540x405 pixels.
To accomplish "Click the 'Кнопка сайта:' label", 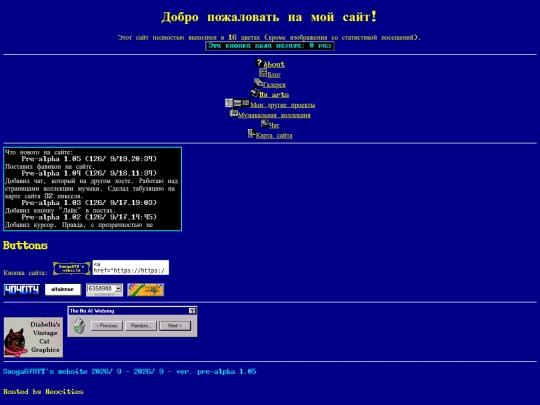I will (x=26, y=273).
